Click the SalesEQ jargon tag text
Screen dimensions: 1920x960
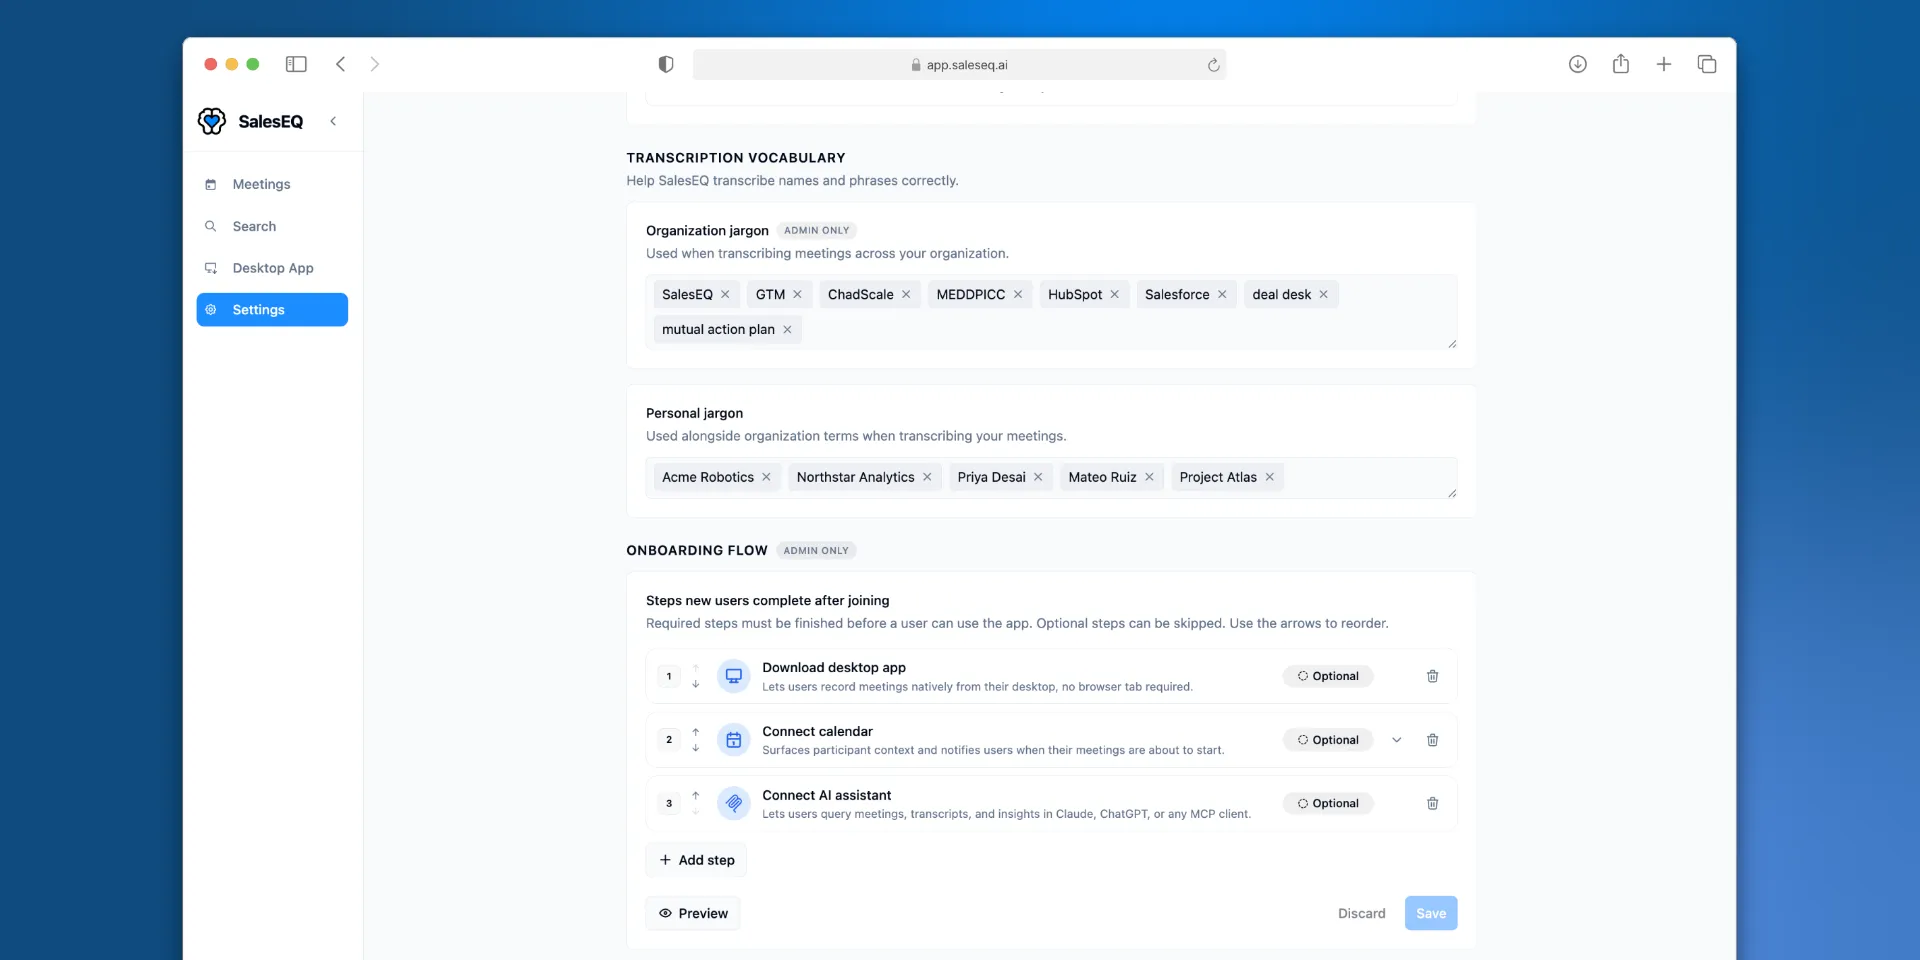[x=687, y=294]
